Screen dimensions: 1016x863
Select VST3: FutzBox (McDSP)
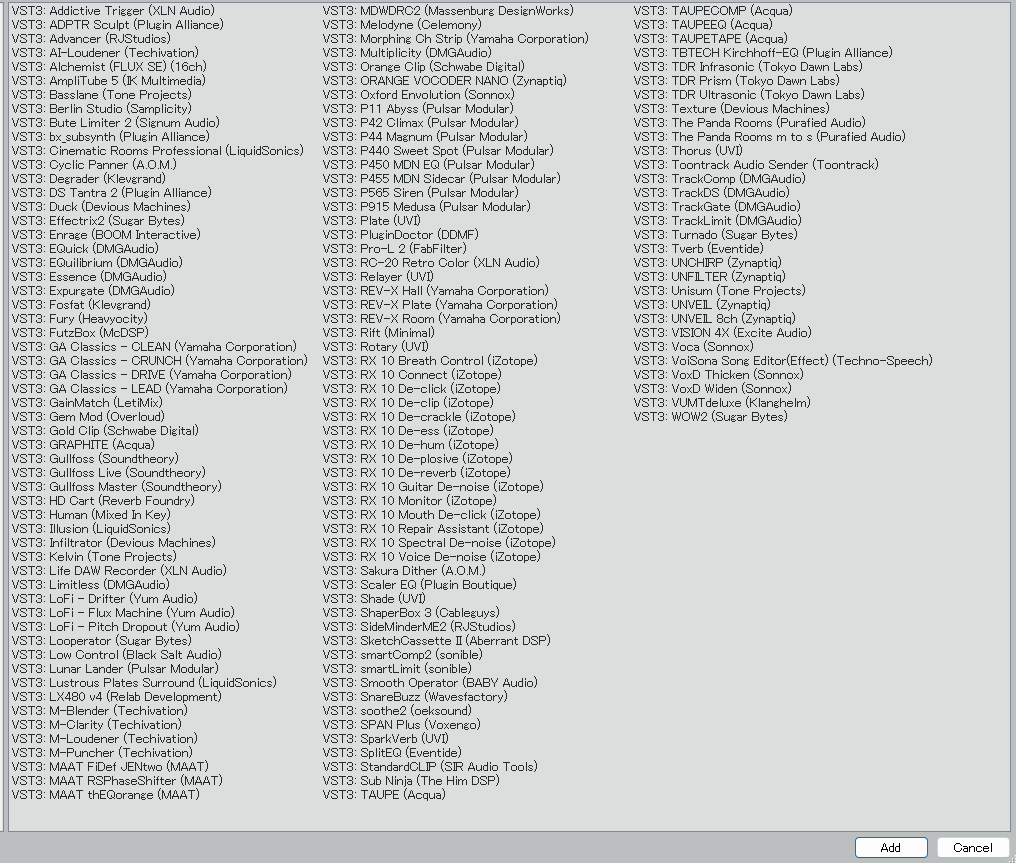pyautogui.click(x=80, y=332)
